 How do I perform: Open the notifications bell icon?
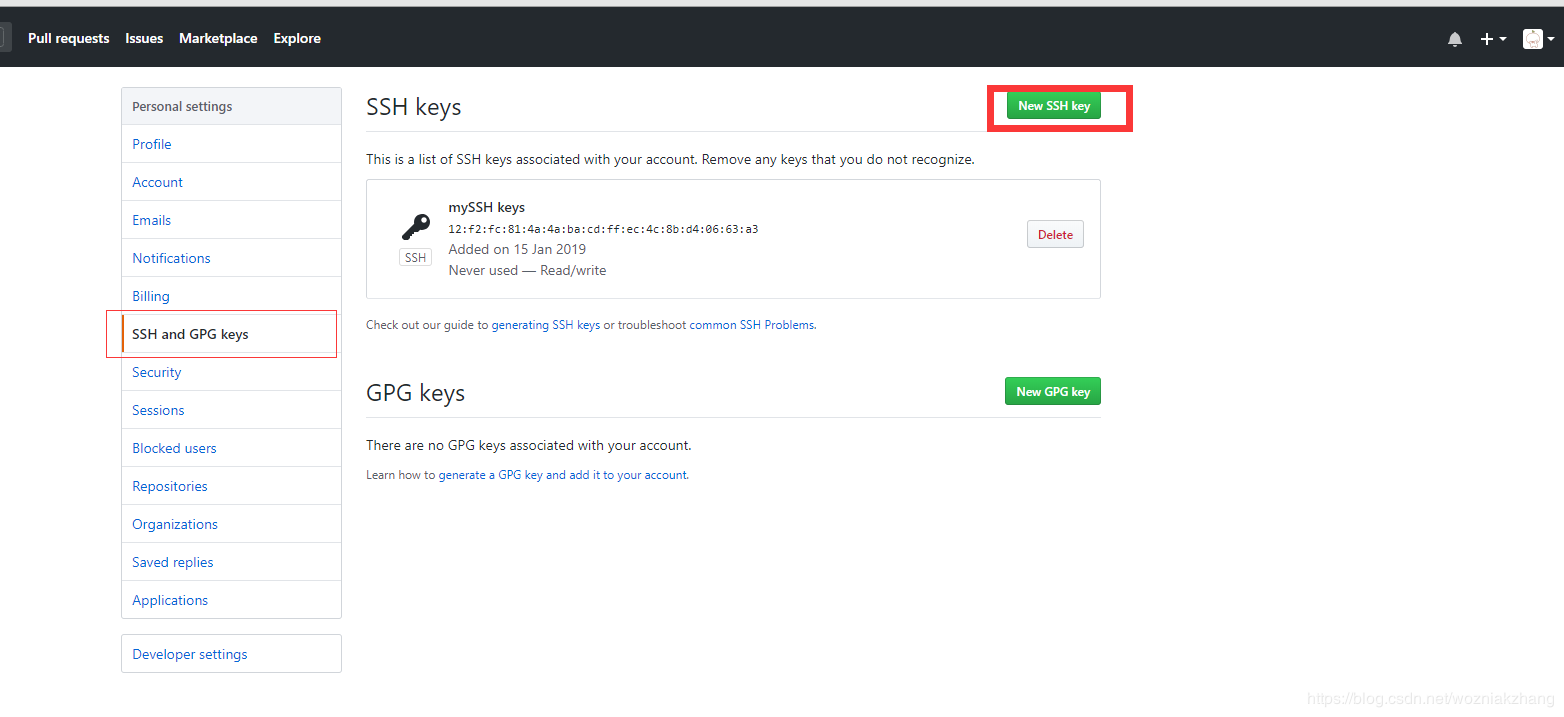pyautogui.click(x=1454, y=39)
